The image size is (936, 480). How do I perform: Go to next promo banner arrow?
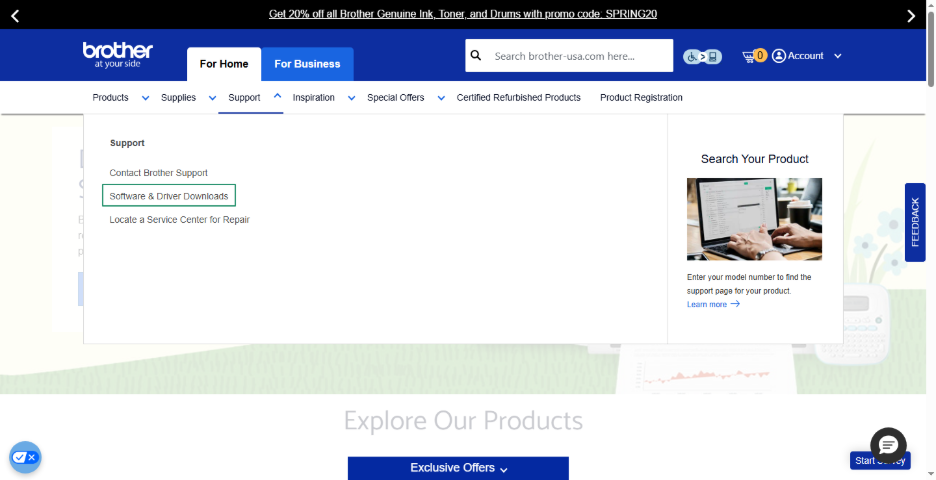click(911, 16)
